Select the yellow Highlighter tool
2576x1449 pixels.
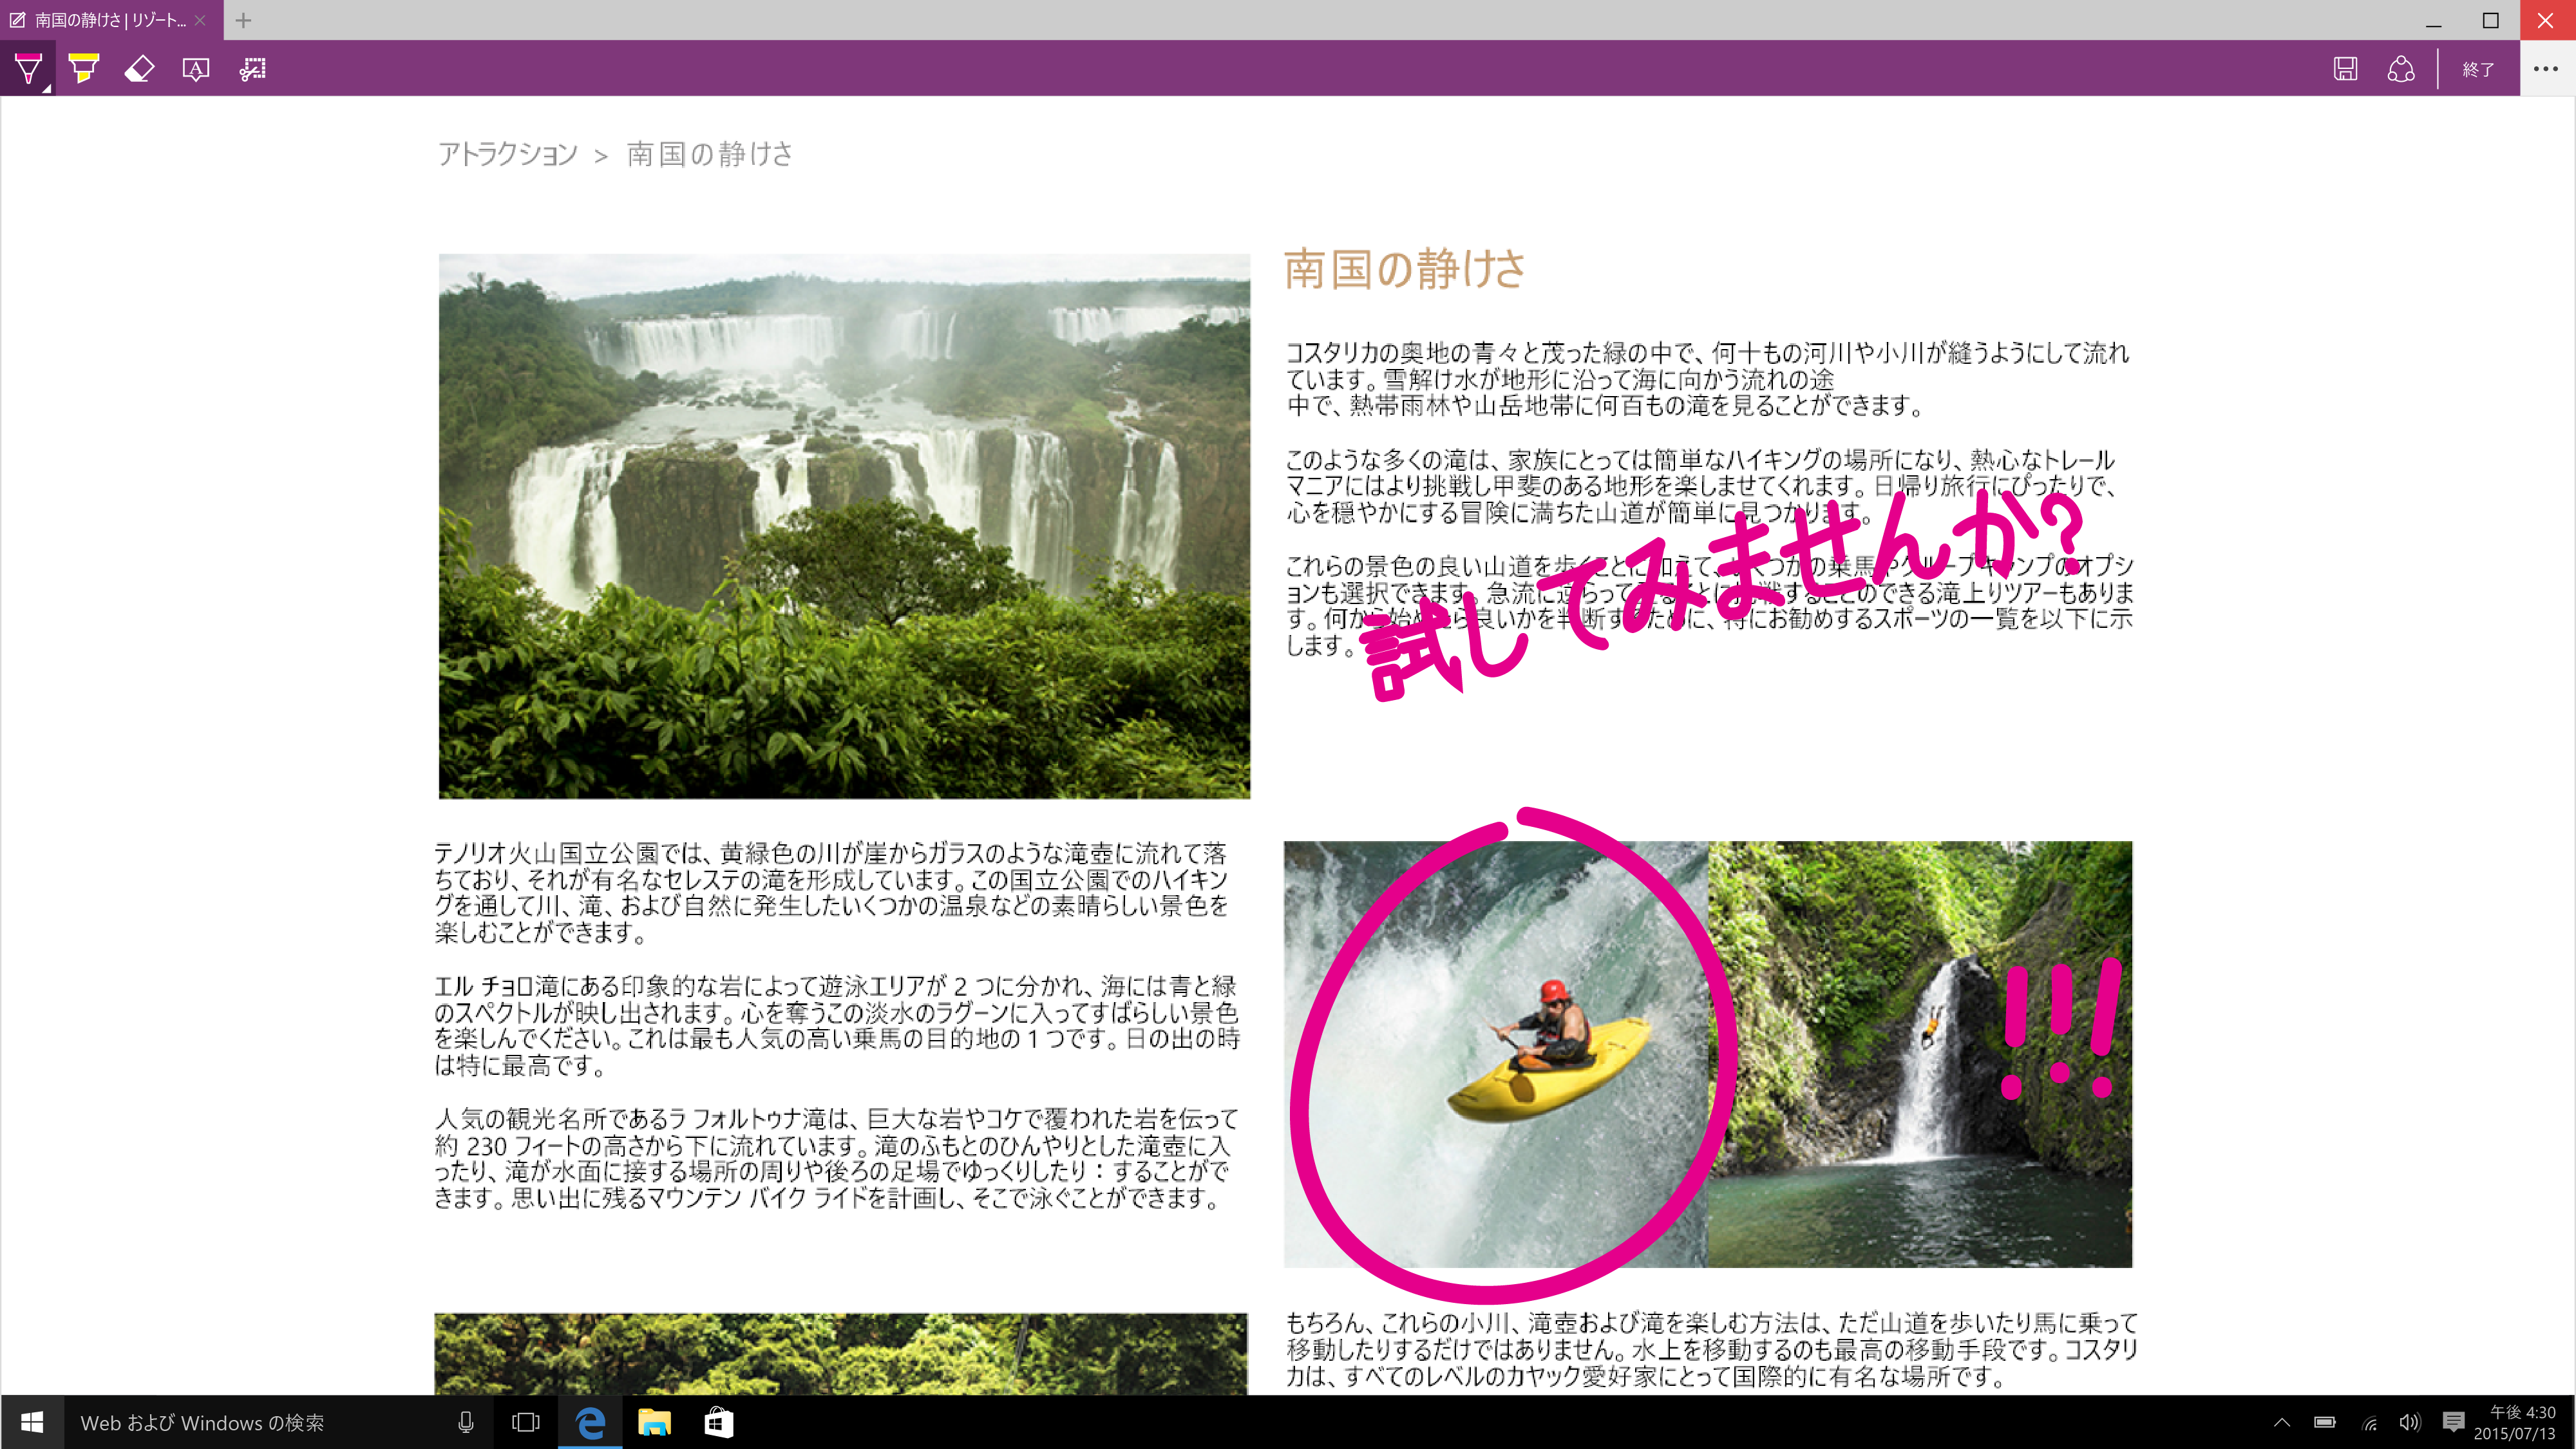tap(84, 69)
